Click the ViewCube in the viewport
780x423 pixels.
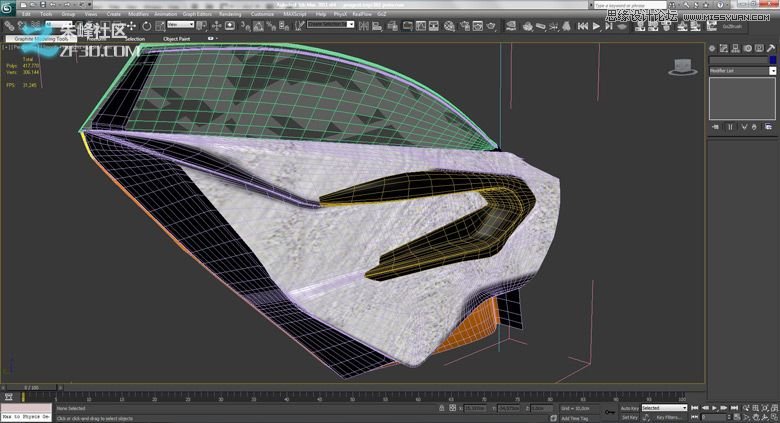[683, 67]
